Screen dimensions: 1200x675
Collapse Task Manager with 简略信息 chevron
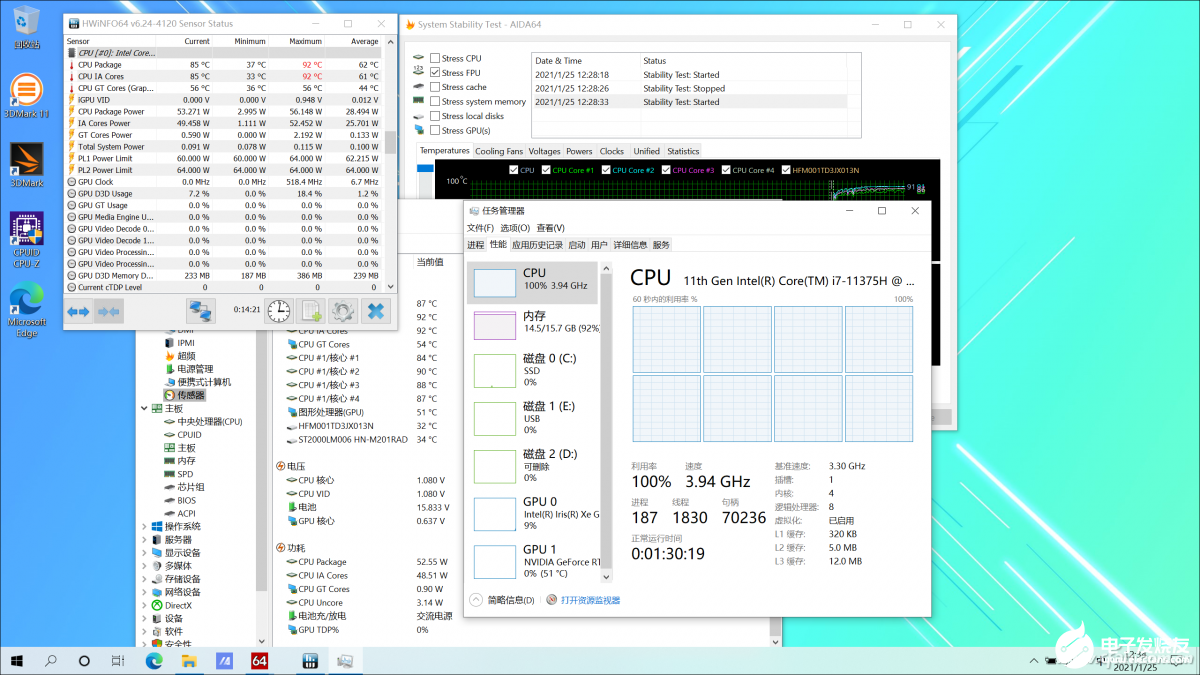(x=476, y=600)
